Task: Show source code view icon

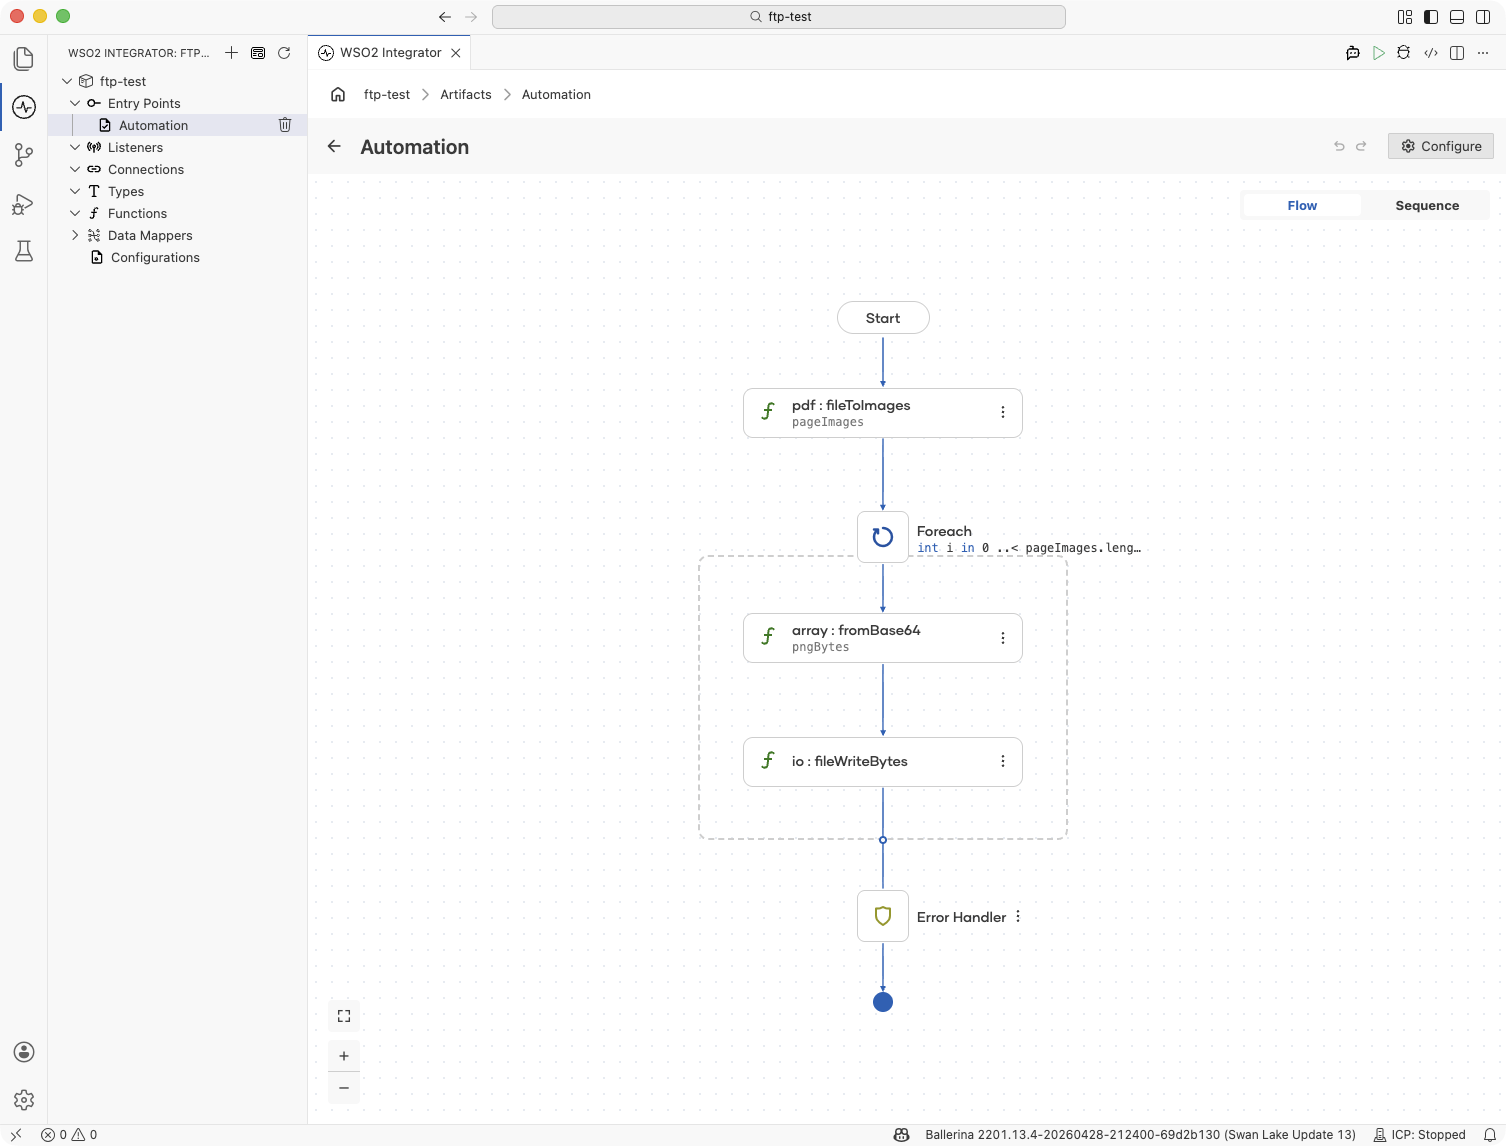Action: point(1431,53)
